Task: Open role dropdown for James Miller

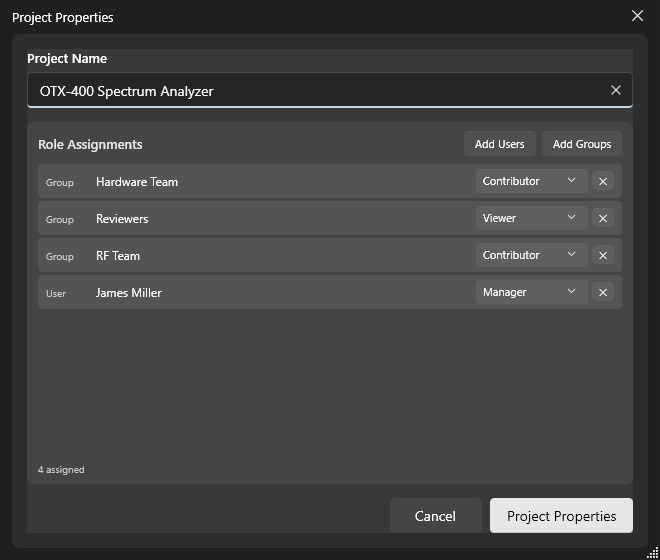Action: click(x=532, y=292)
